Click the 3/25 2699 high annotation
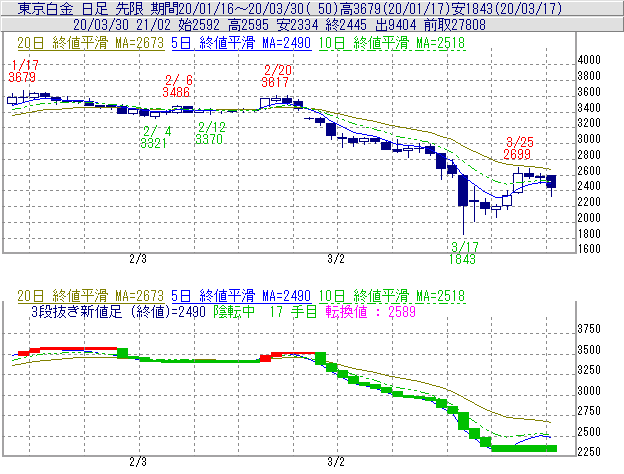 (518, 148)
